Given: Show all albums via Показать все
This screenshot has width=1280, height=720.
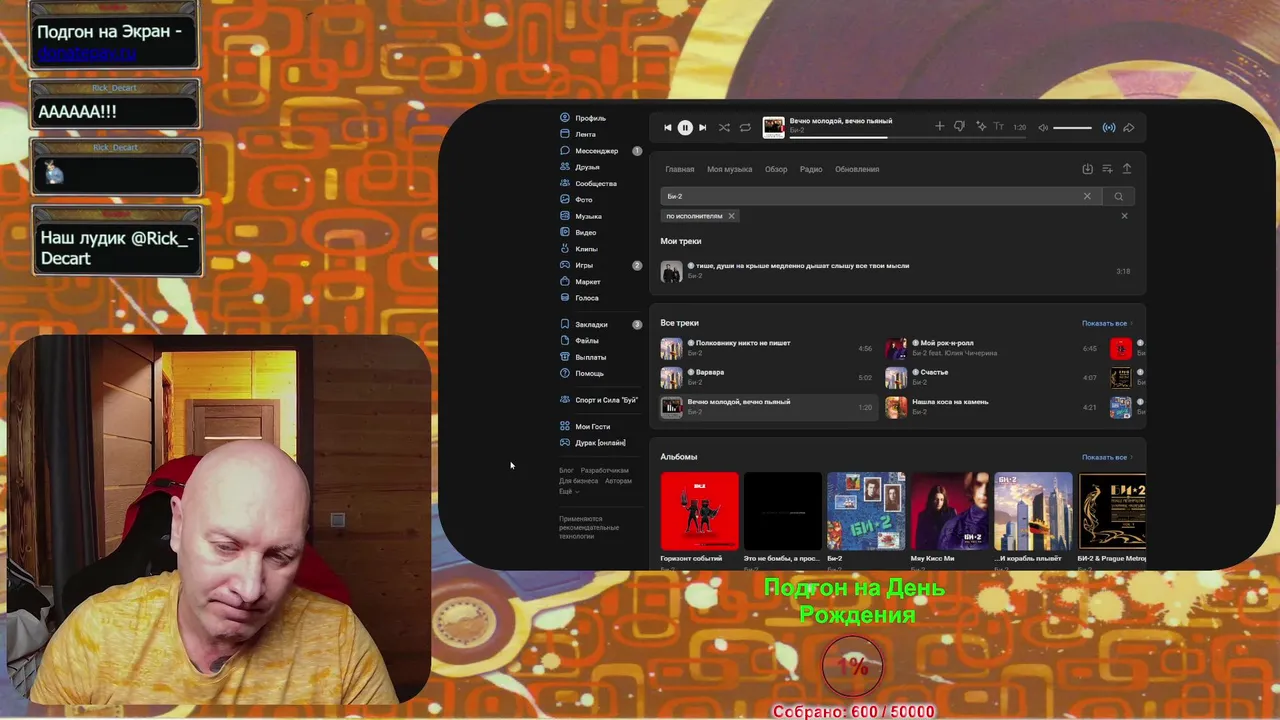Looking at the screenshot, I should [1107, 457].
